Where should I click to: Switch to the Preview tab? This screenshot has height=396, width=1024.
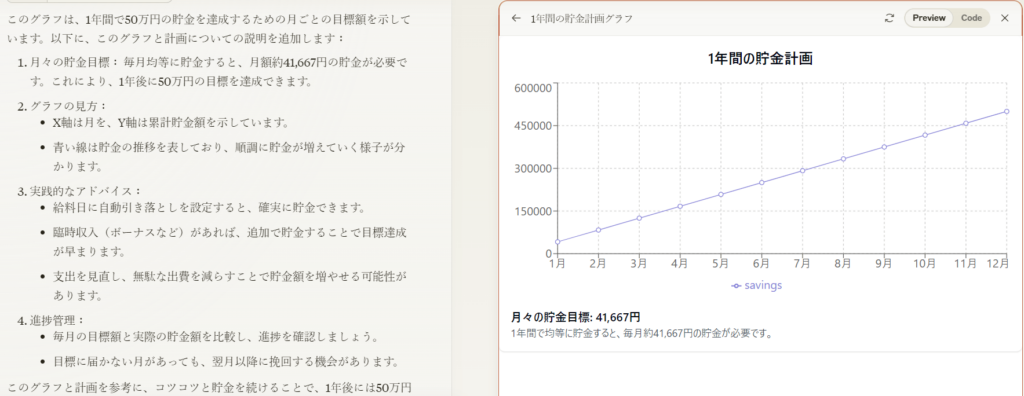tap(929, 18)
